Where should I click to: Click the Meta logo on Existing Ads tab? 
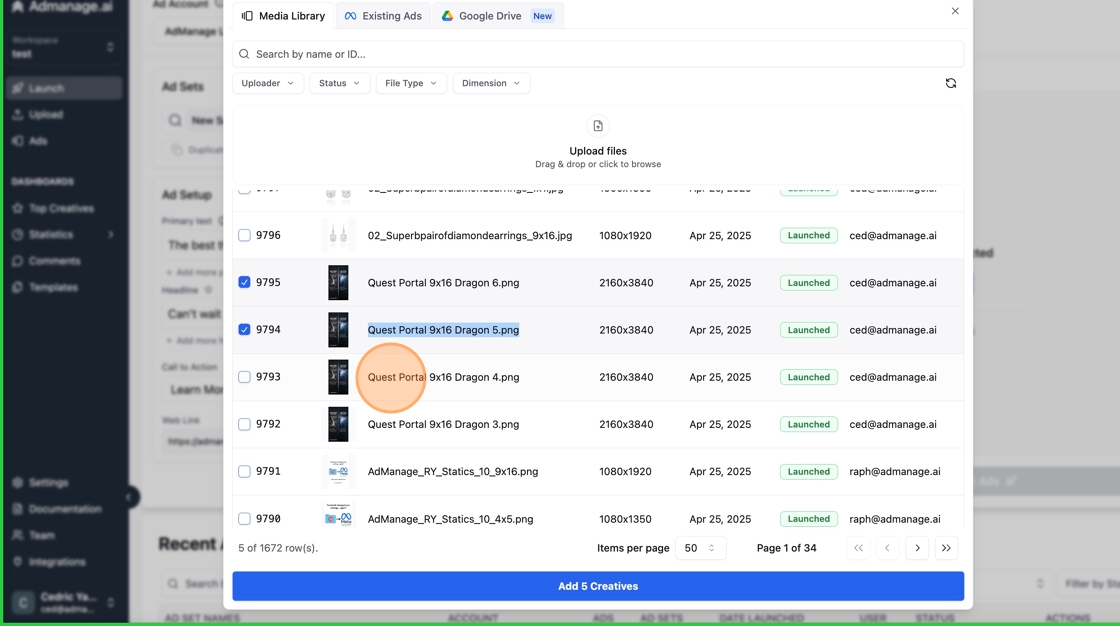350,16
